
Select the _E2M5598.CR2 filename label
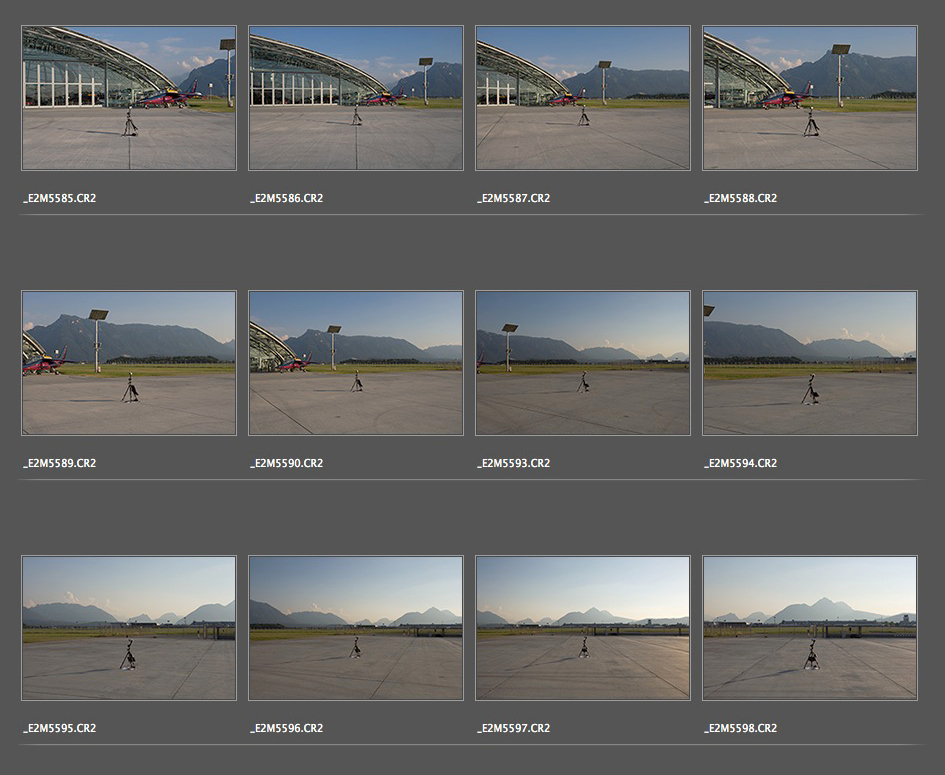click(740, 728)
